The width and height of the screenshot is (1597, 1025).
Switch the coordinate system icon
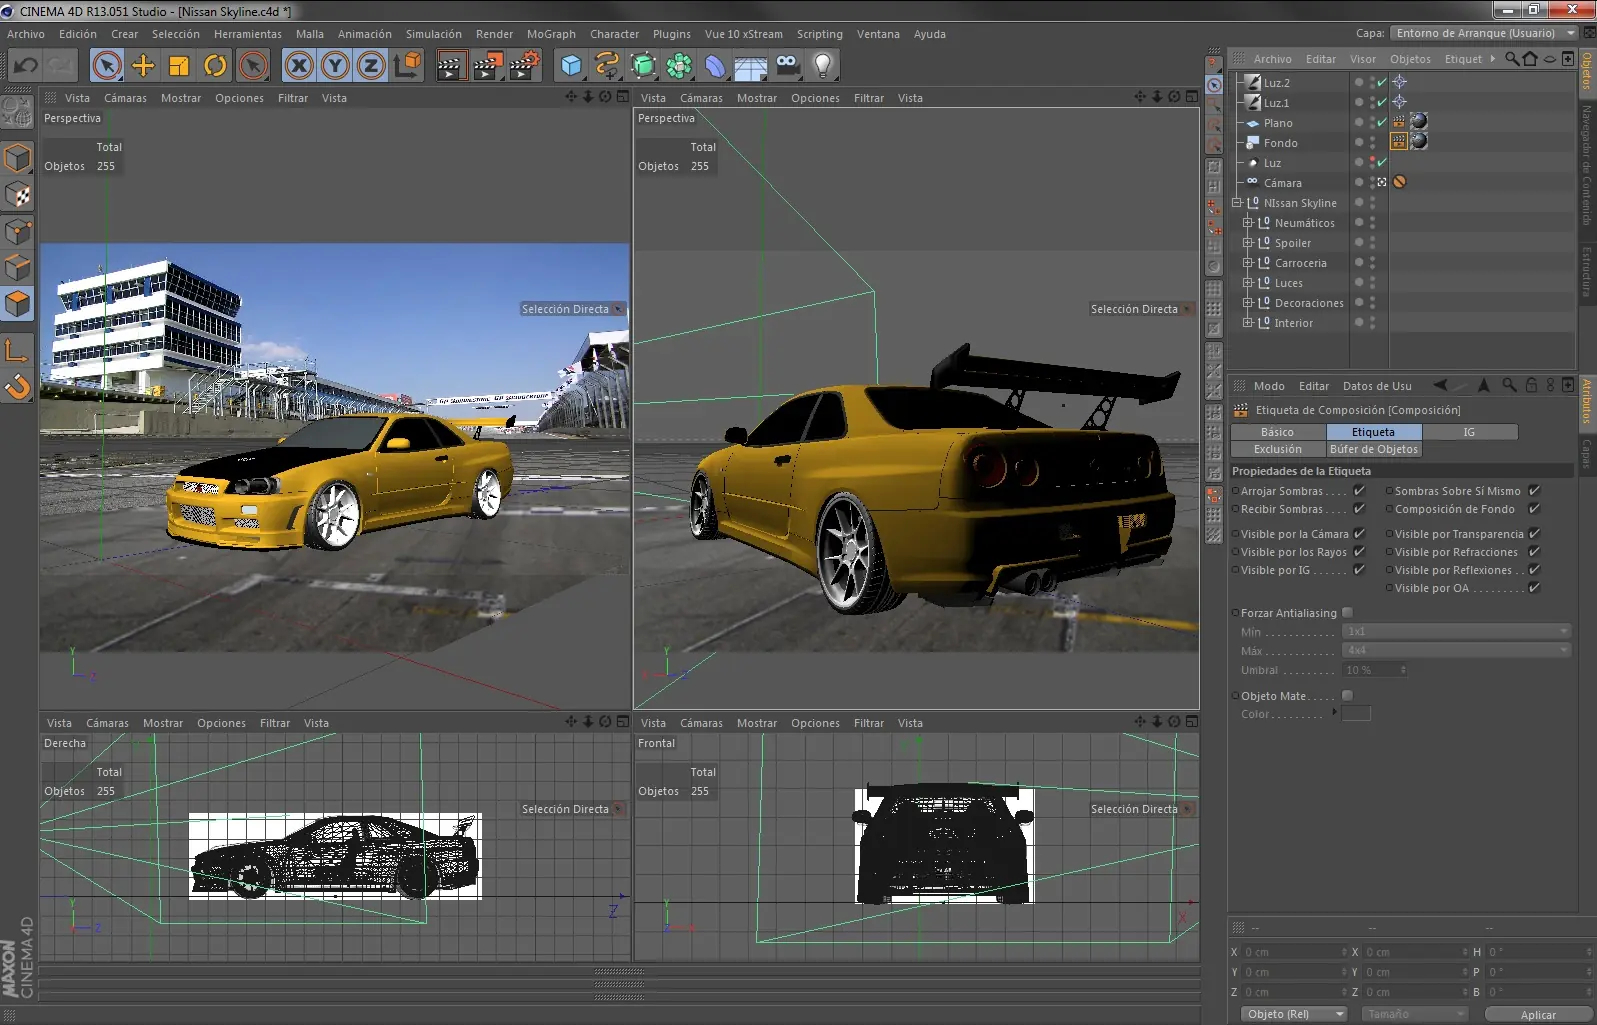[x=408, y=66]
